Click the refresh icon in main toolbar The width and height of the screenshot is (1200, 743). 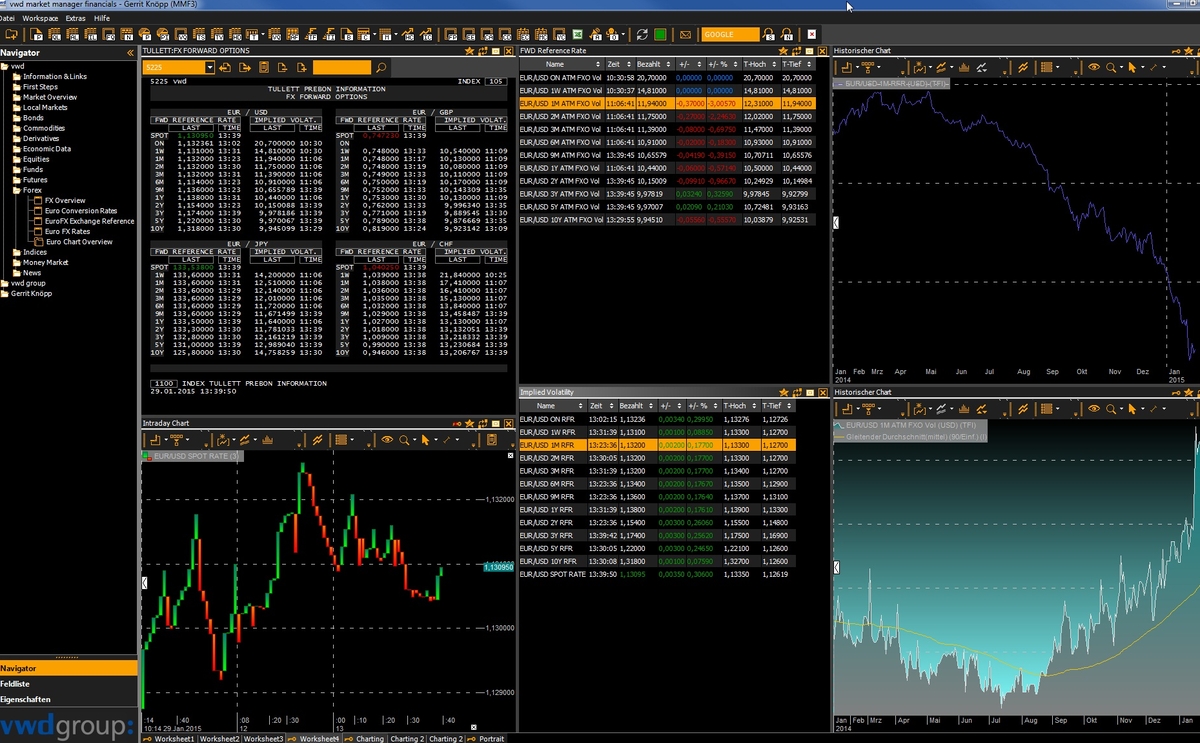point(642,35)
